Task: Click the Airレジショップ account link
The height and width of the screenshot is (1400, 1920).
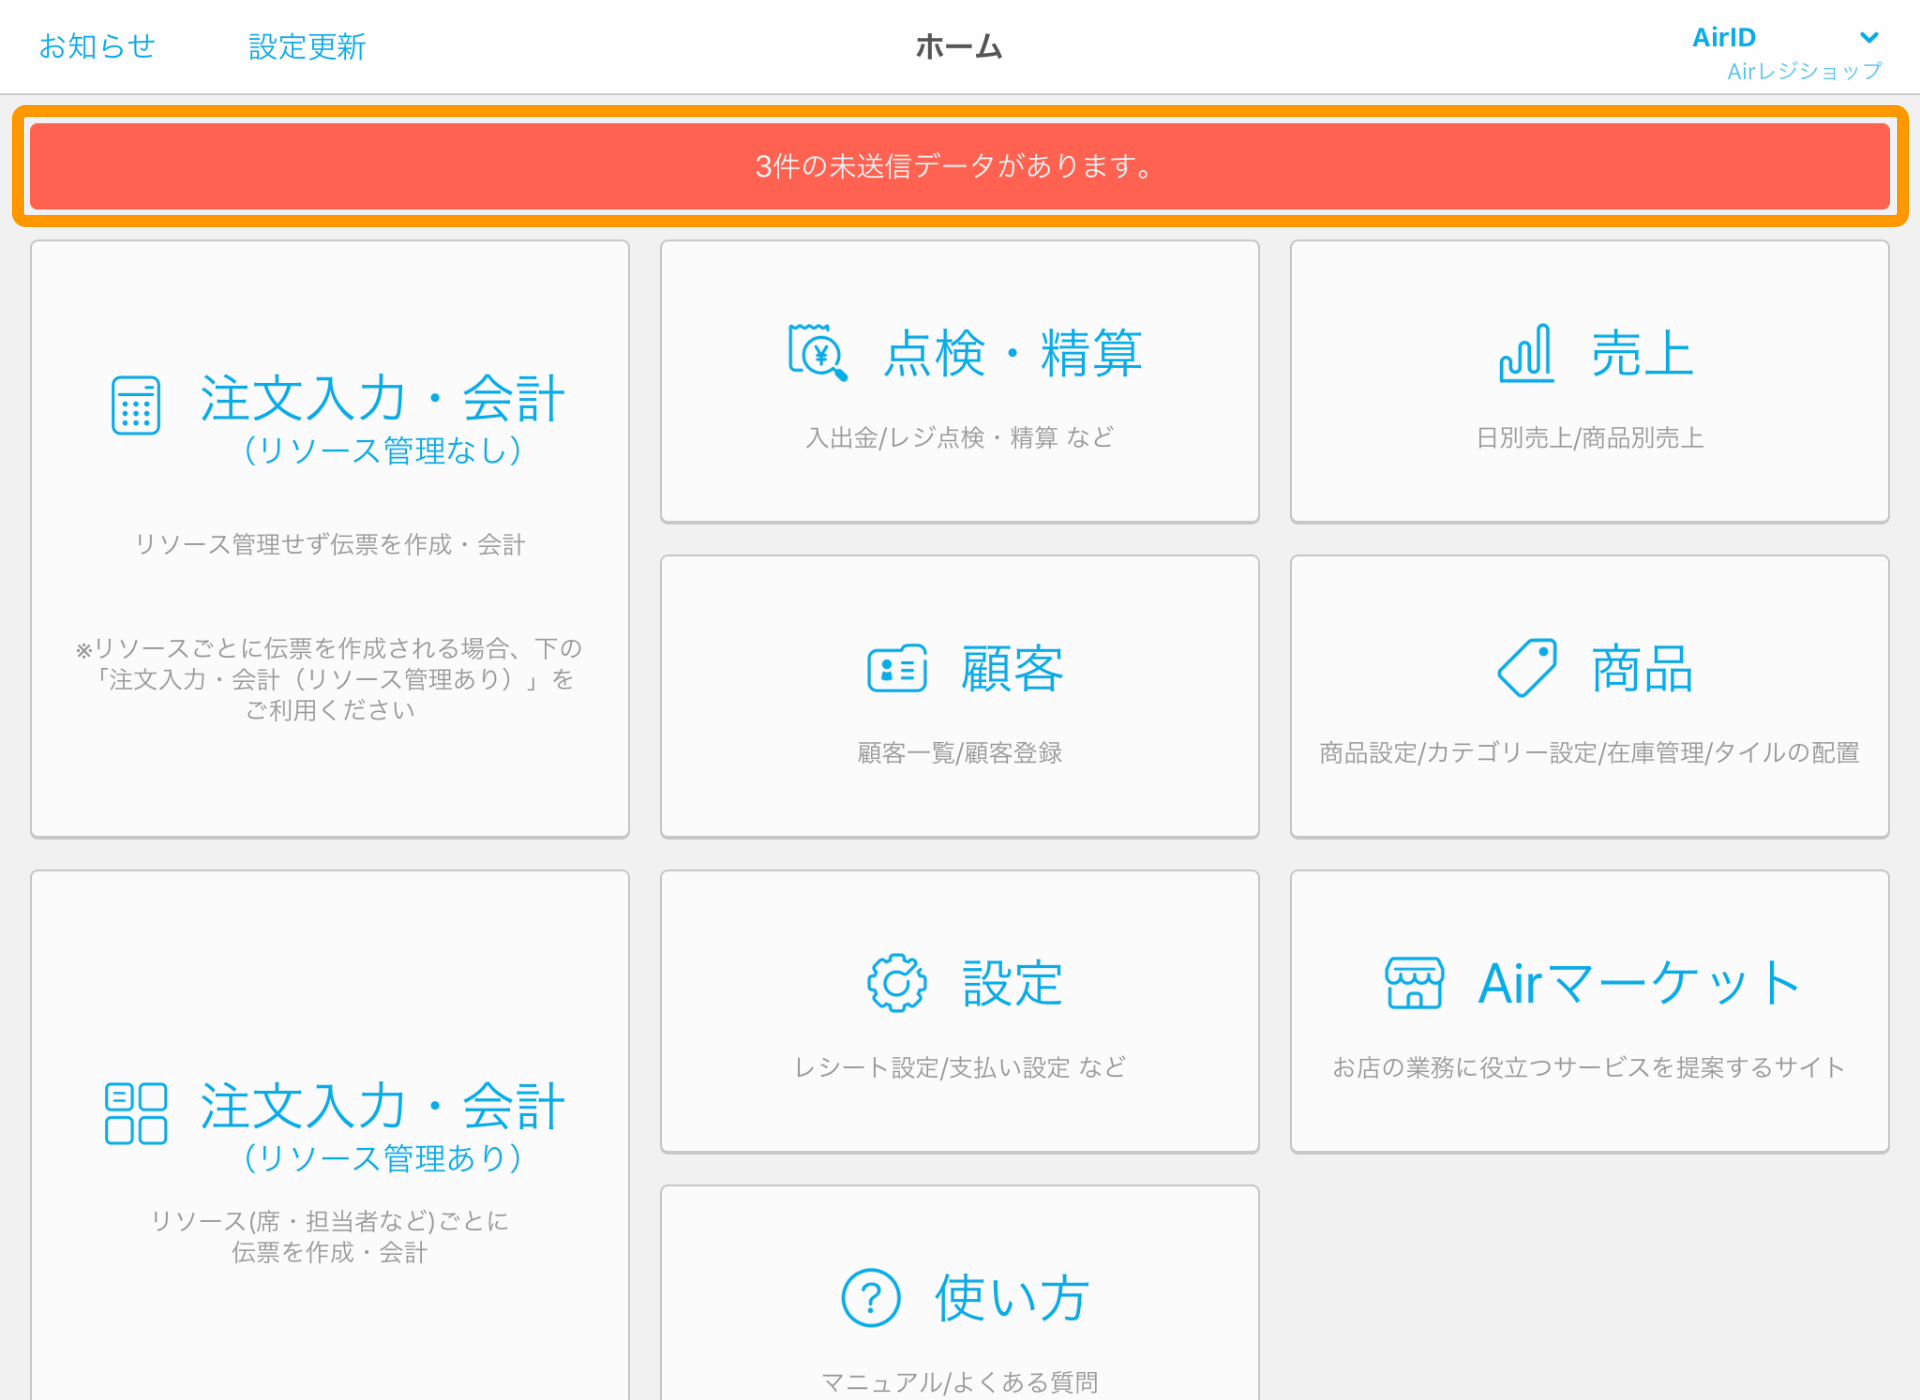Action: (1803, 71)
